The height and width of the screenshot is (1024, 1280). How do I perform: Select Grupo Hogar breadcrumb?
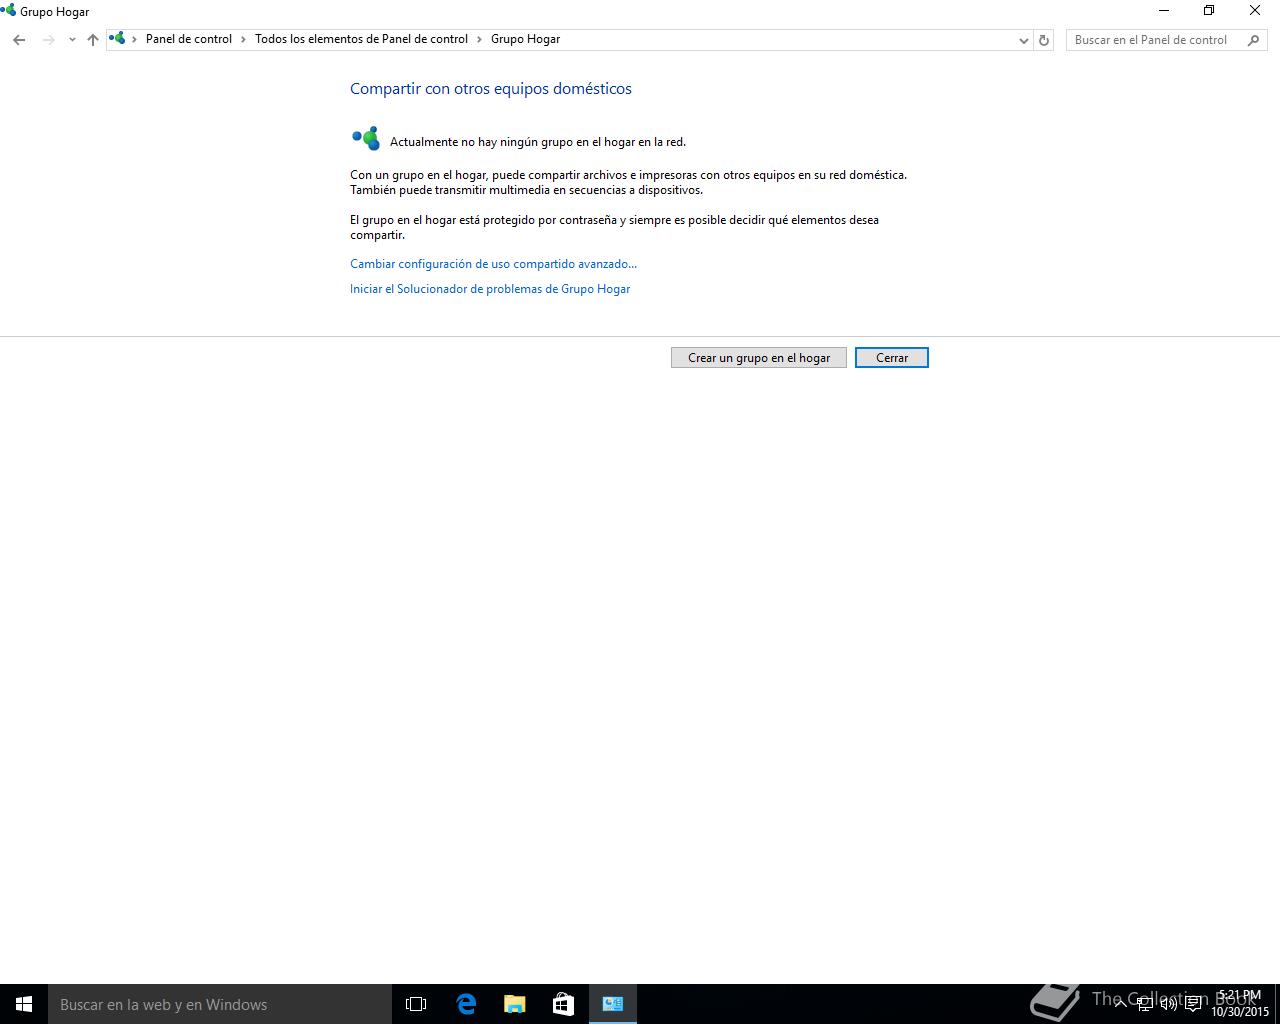tap(525, 39)
